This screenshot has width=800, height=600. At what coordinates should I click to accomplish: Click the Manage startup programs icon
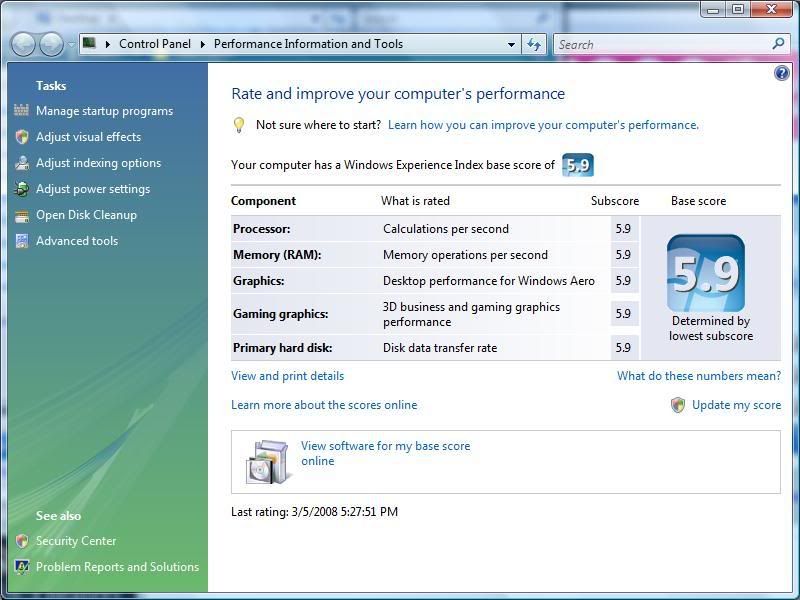21,110
